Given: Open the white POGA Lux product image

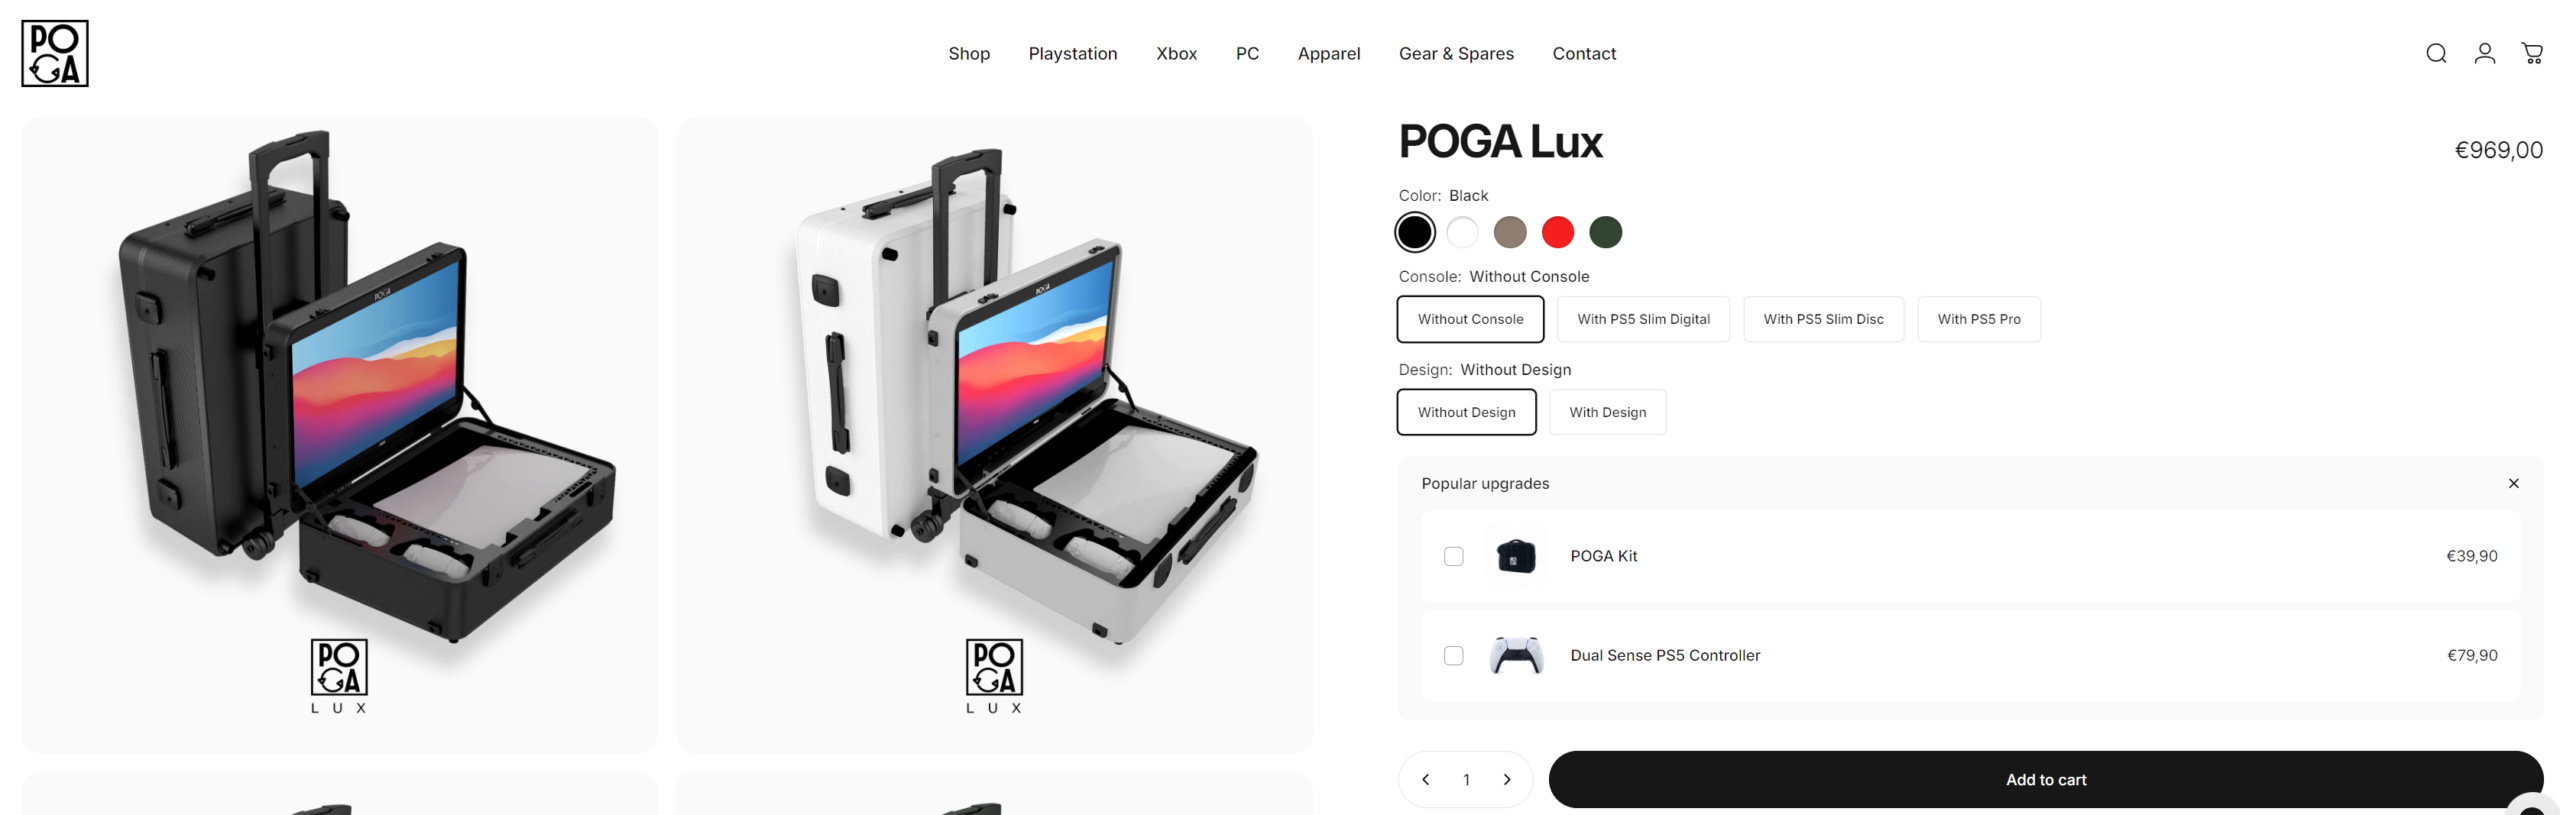Looking at the screenshot, I should coord(993,436).
